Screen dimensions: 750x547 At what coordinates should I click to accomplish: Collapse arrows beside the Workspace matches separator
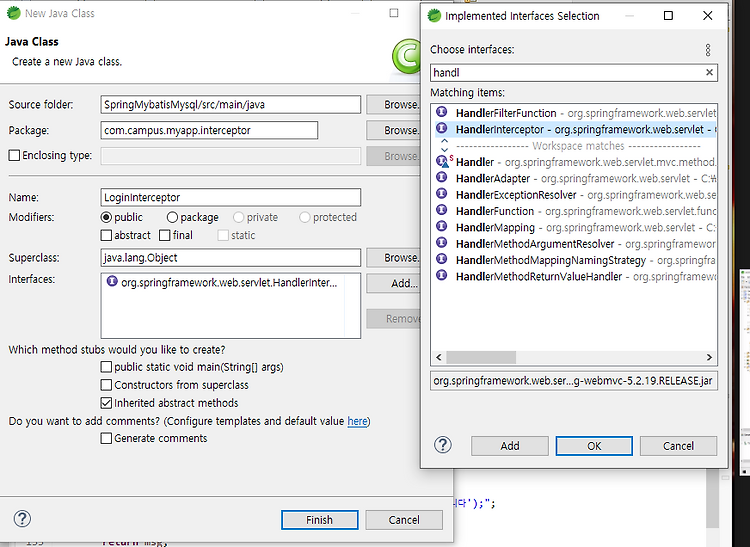click(x=444, y=145)
